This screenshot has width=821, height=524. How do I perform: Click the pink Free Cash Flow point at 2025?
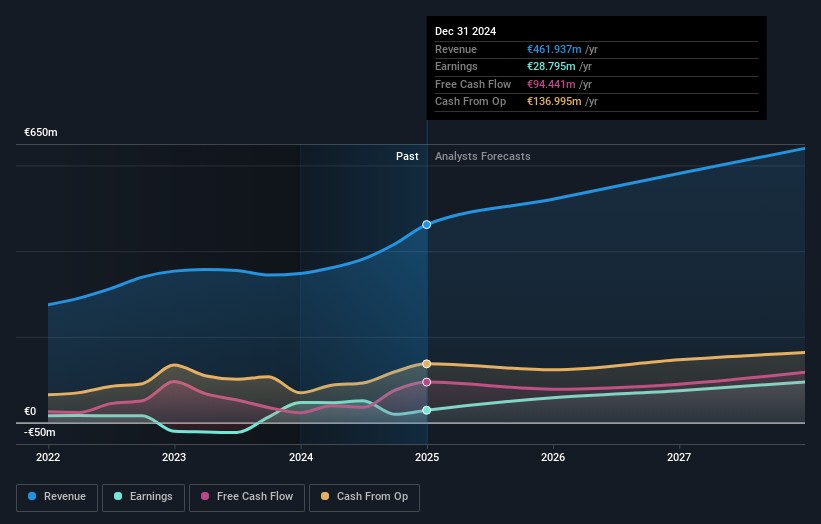(x=427, y=382)
